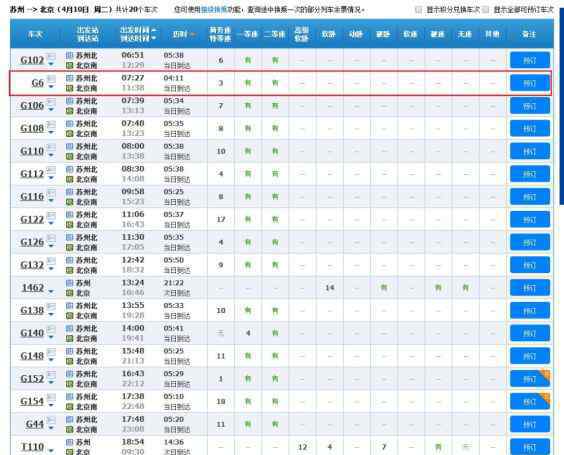This screenshot has height=455, width=564.
Task: Enable 显示积分兑换车次 checkbox
Action: click(418, 10)
